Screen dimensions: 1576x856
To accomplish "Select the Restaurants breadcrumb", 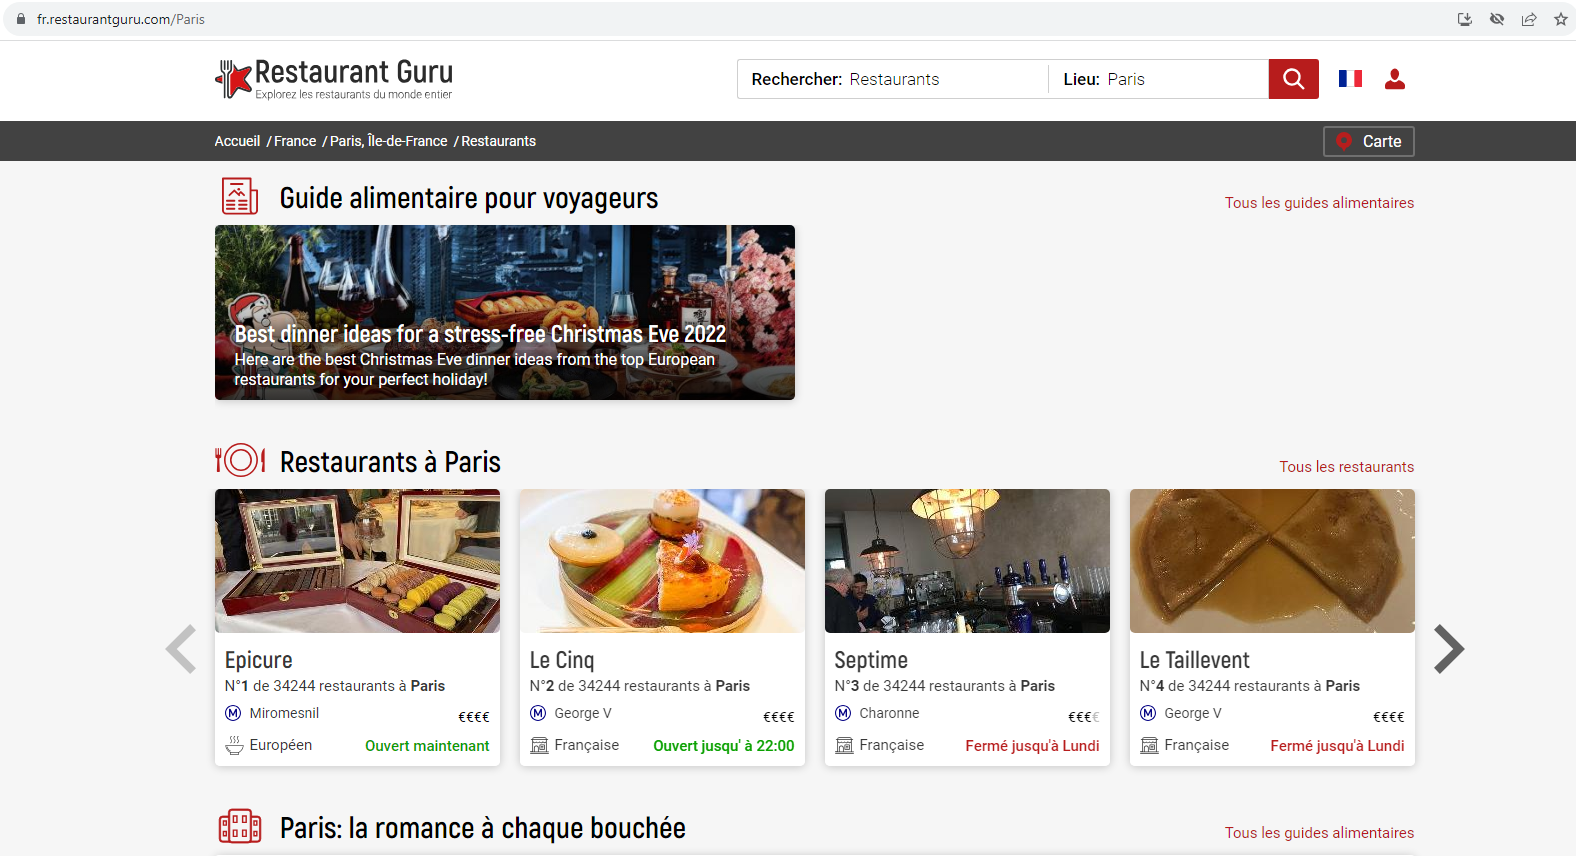I will point(499,141).
